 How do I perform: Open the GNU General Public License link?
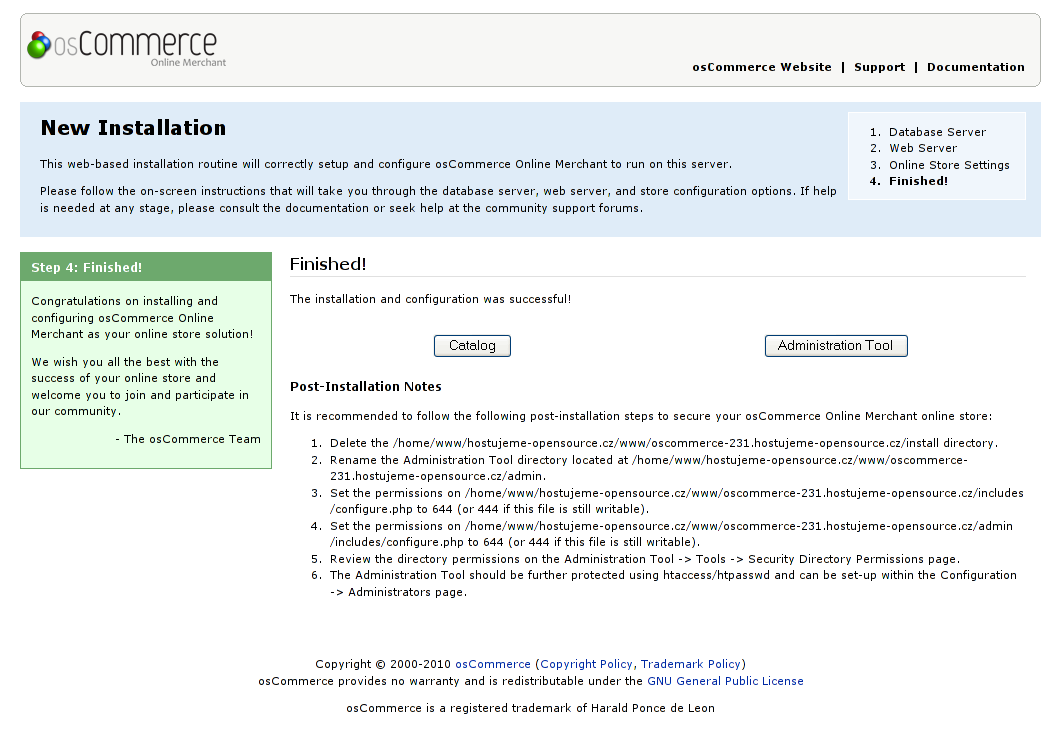point(725,681)
